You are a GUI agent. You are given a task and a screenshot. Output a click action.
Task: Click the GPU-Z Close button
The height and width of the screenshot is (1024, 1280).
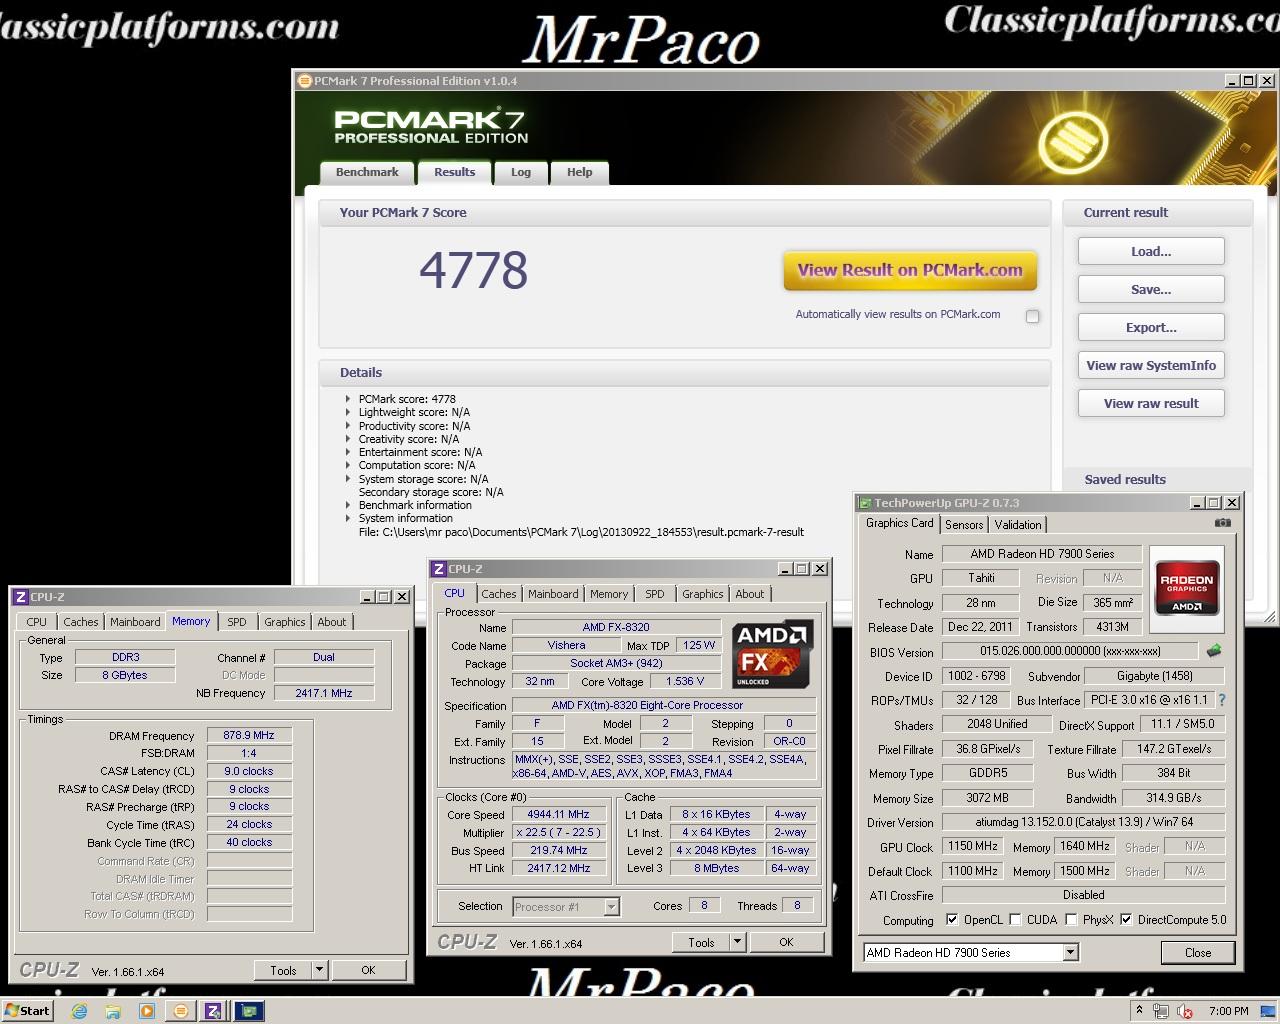pos(1198,952)
